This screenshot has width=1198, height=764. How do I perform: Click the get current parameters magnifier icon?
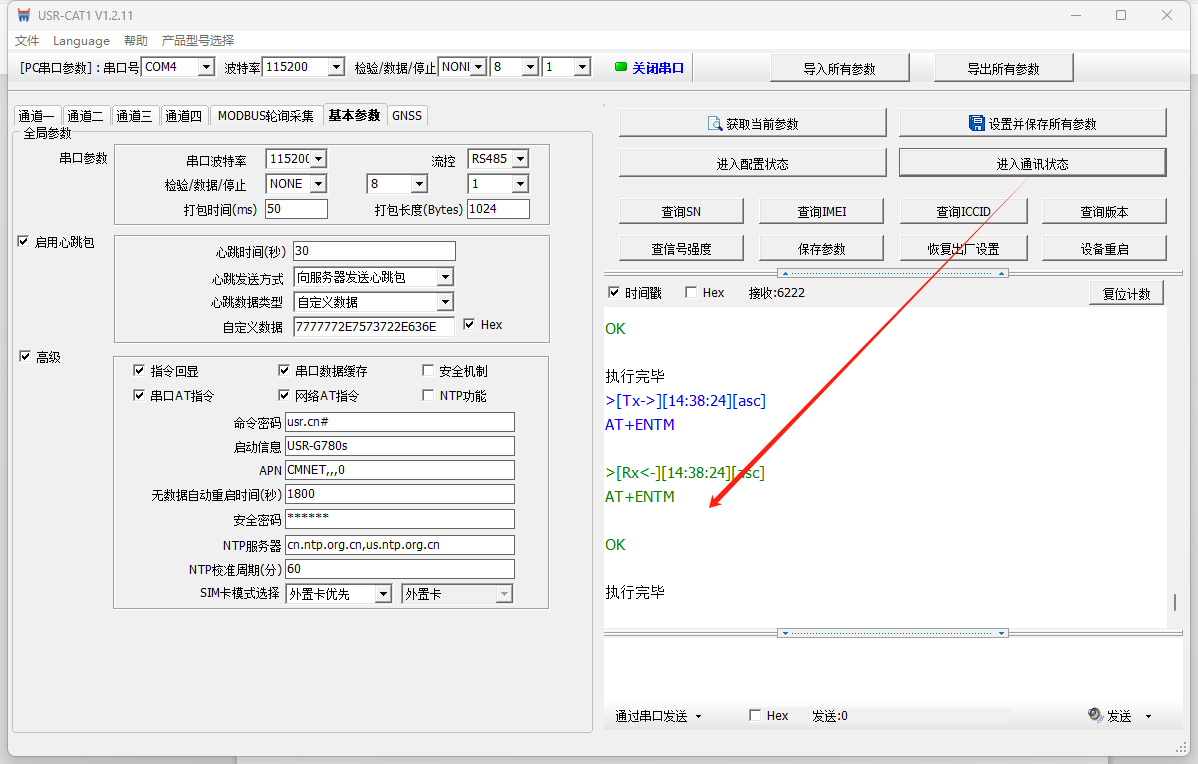coord(714,123)
